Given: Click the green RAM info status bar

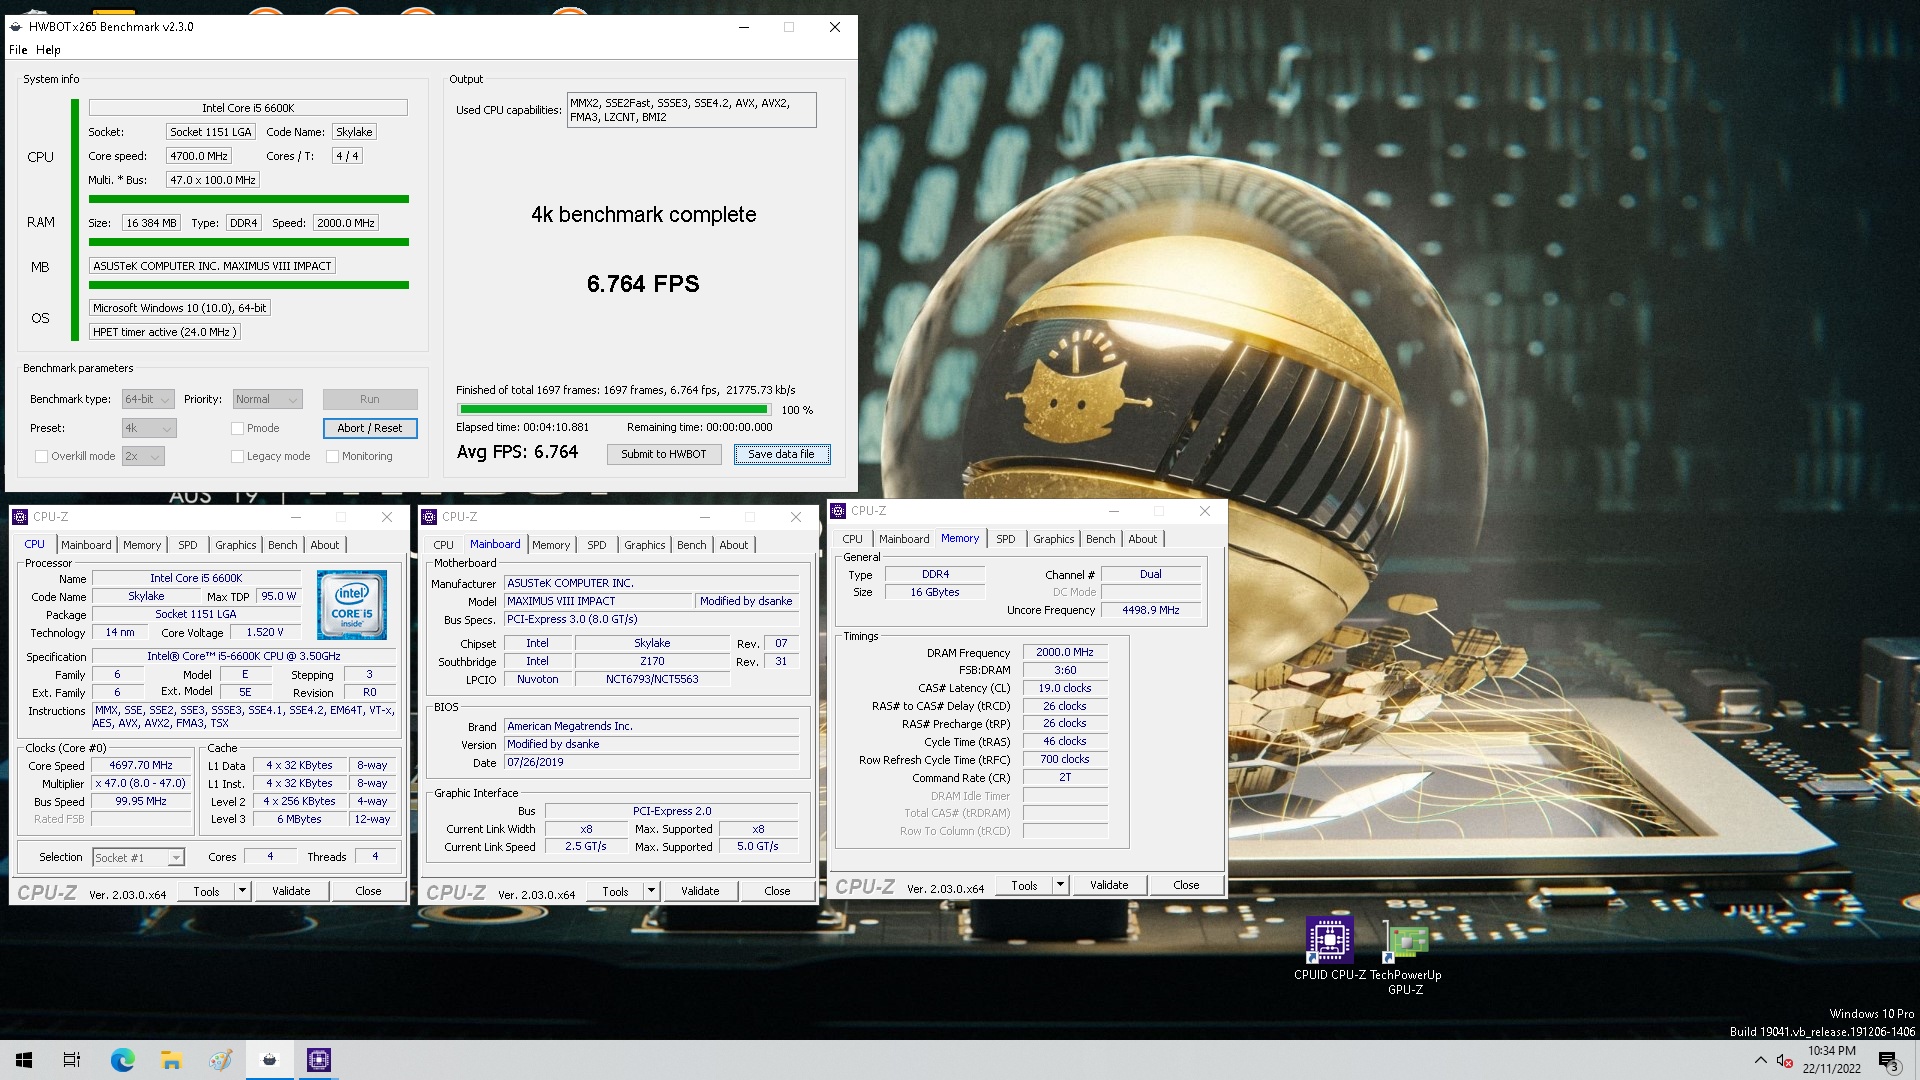Looking at the screenshot, I should (x=249, y=242).
